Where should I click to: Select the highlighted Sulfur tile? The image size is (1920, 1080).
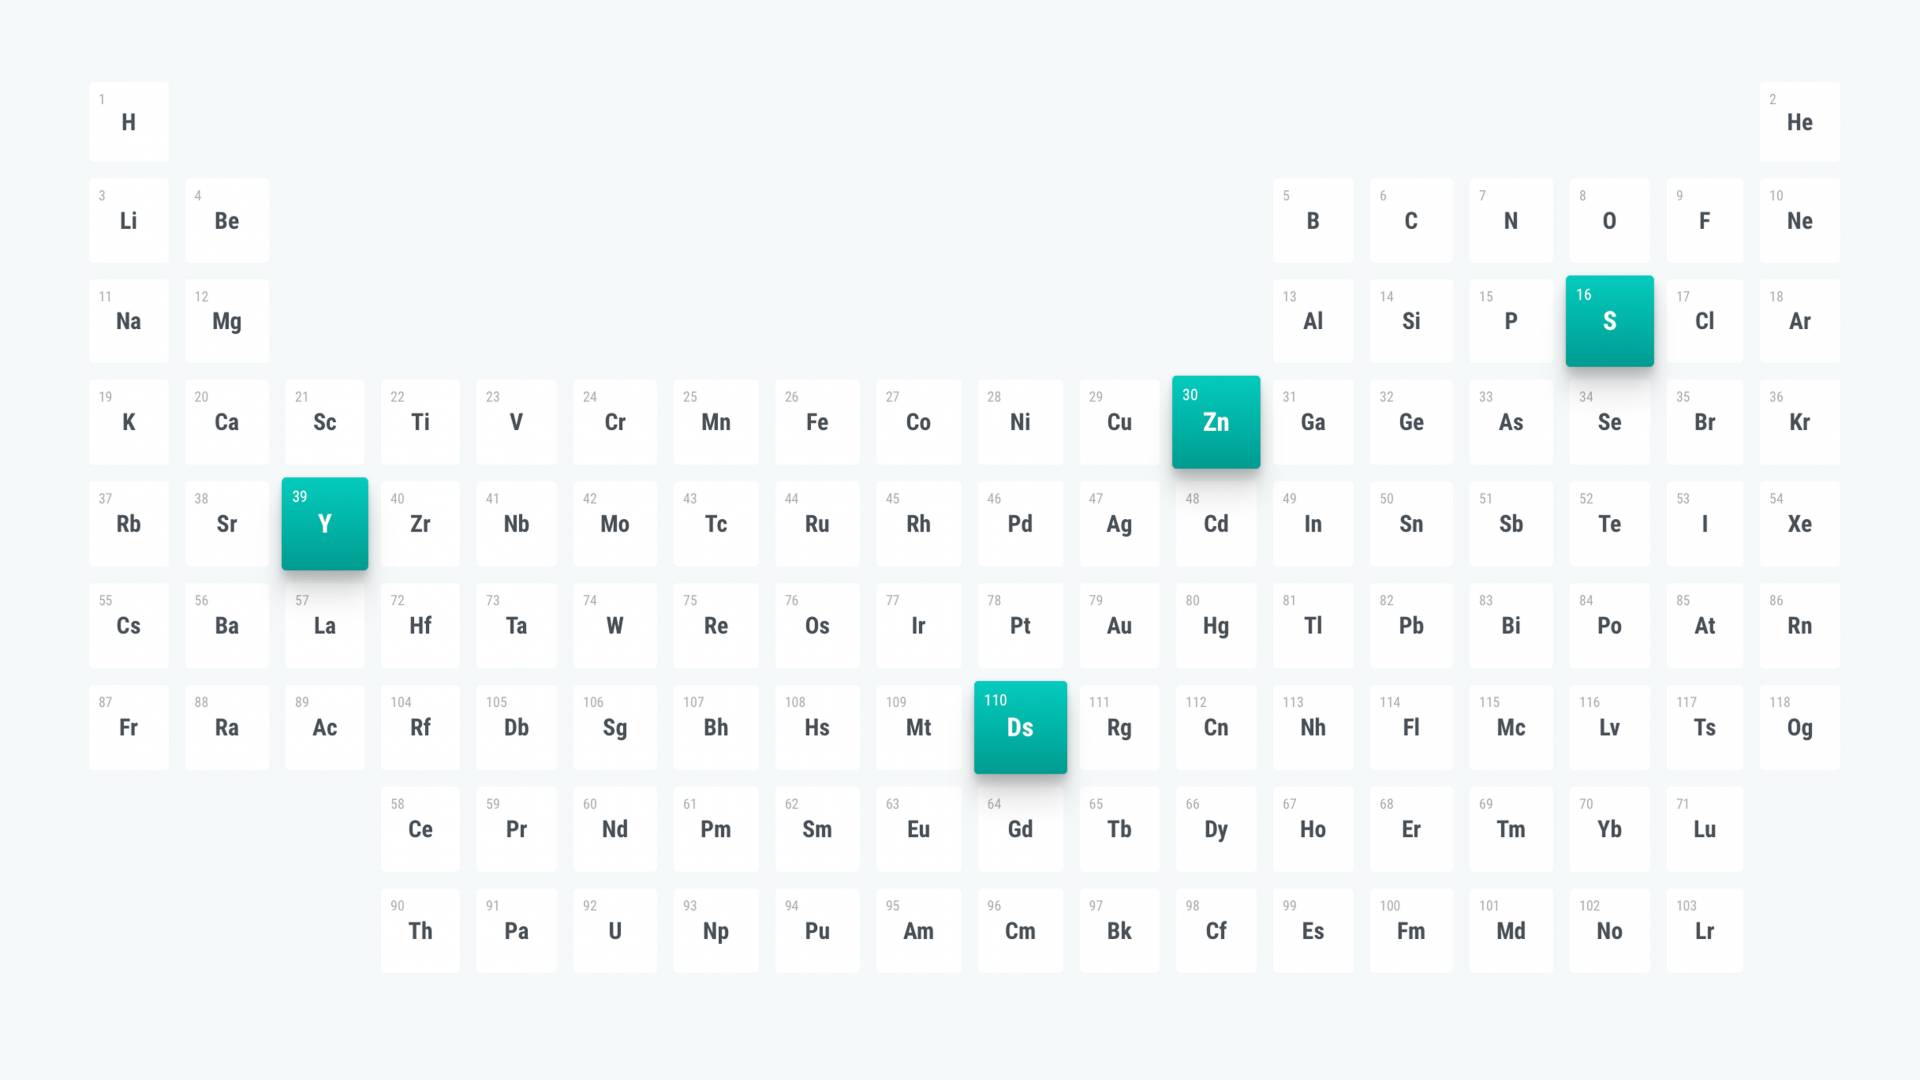pos(1609,321)
